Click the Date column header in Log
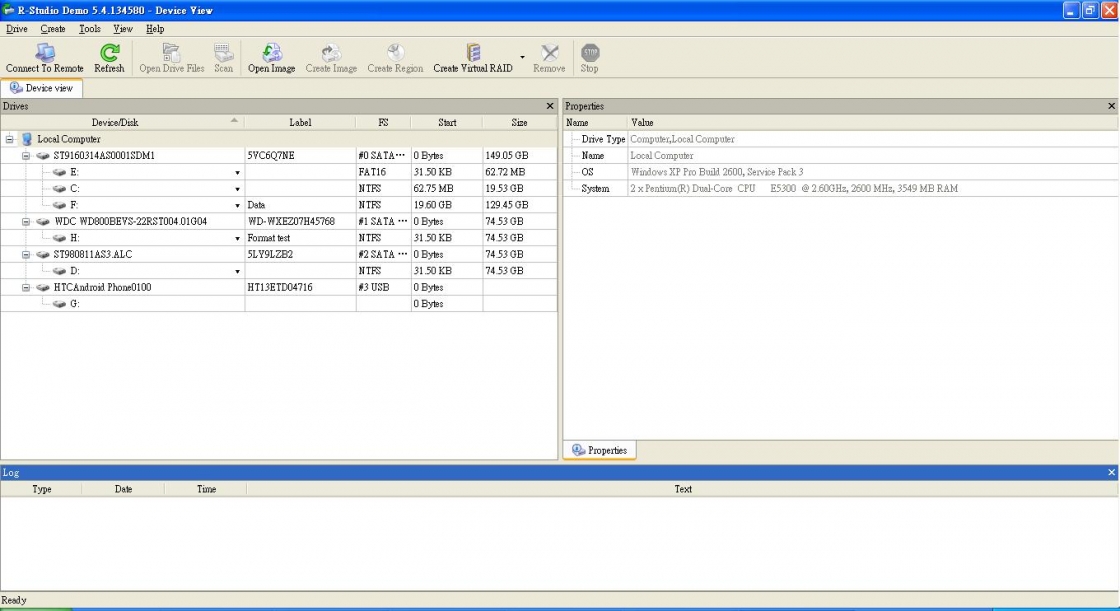The height and width of the screenshot is (611, 1120). (x=124, y=490)
